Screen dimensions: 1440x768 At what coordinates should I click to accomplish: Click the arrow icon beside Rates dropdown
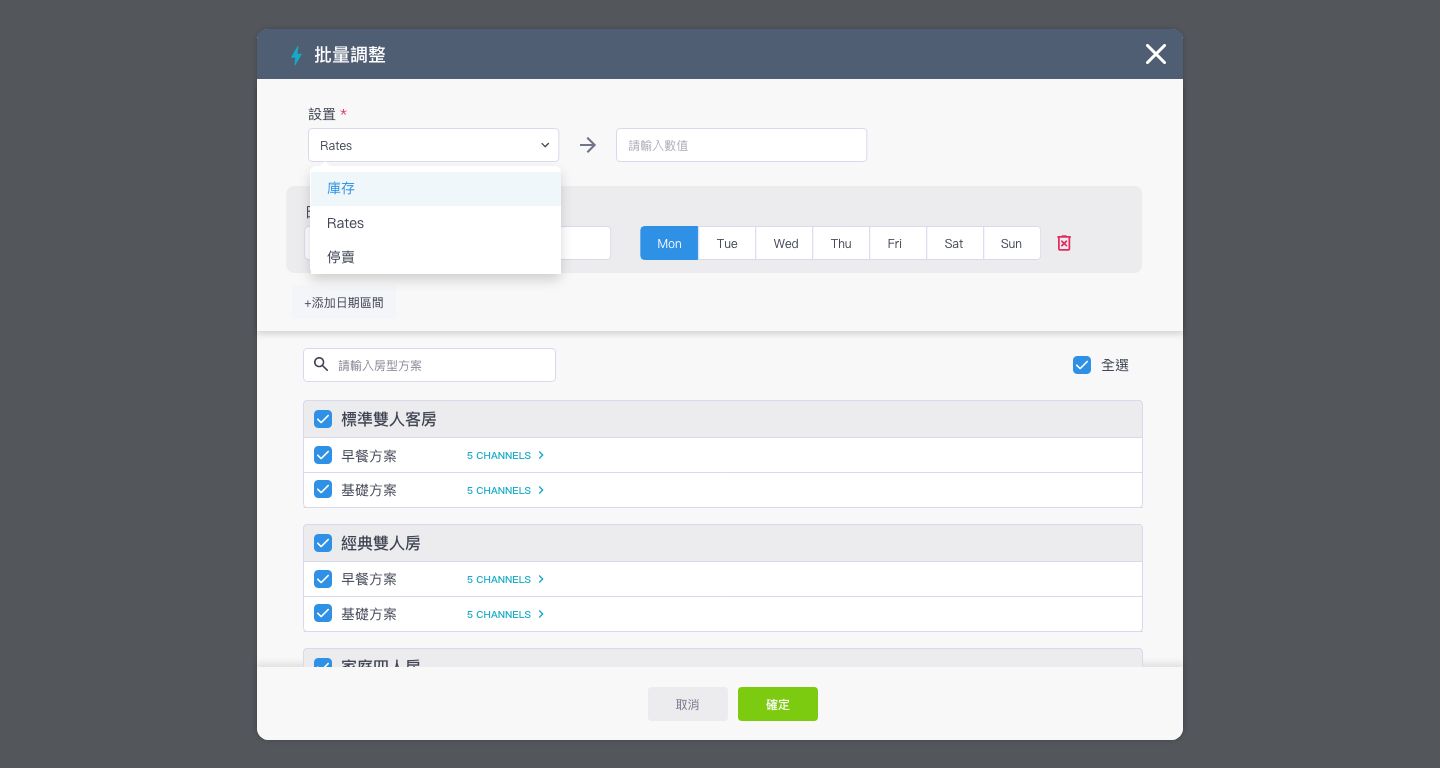click(588, 145)
